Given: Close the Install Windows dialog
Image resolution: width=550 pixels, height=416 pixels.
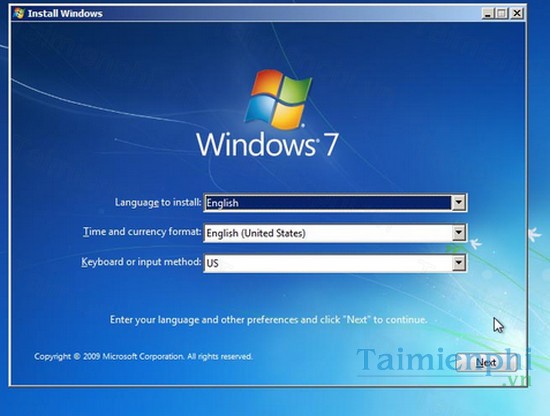Looking at the screenshot, I should [x=517, y=13].
